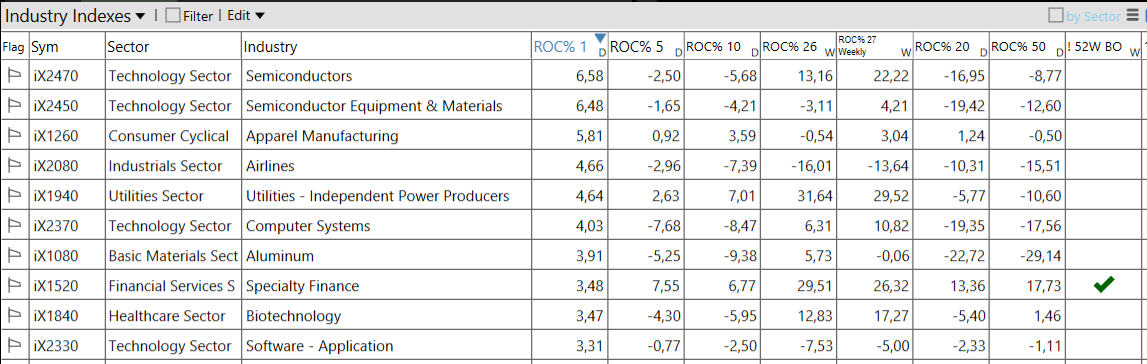Expand the Edit dropdown menu
Screen dimensions: 1147x364
246,15
